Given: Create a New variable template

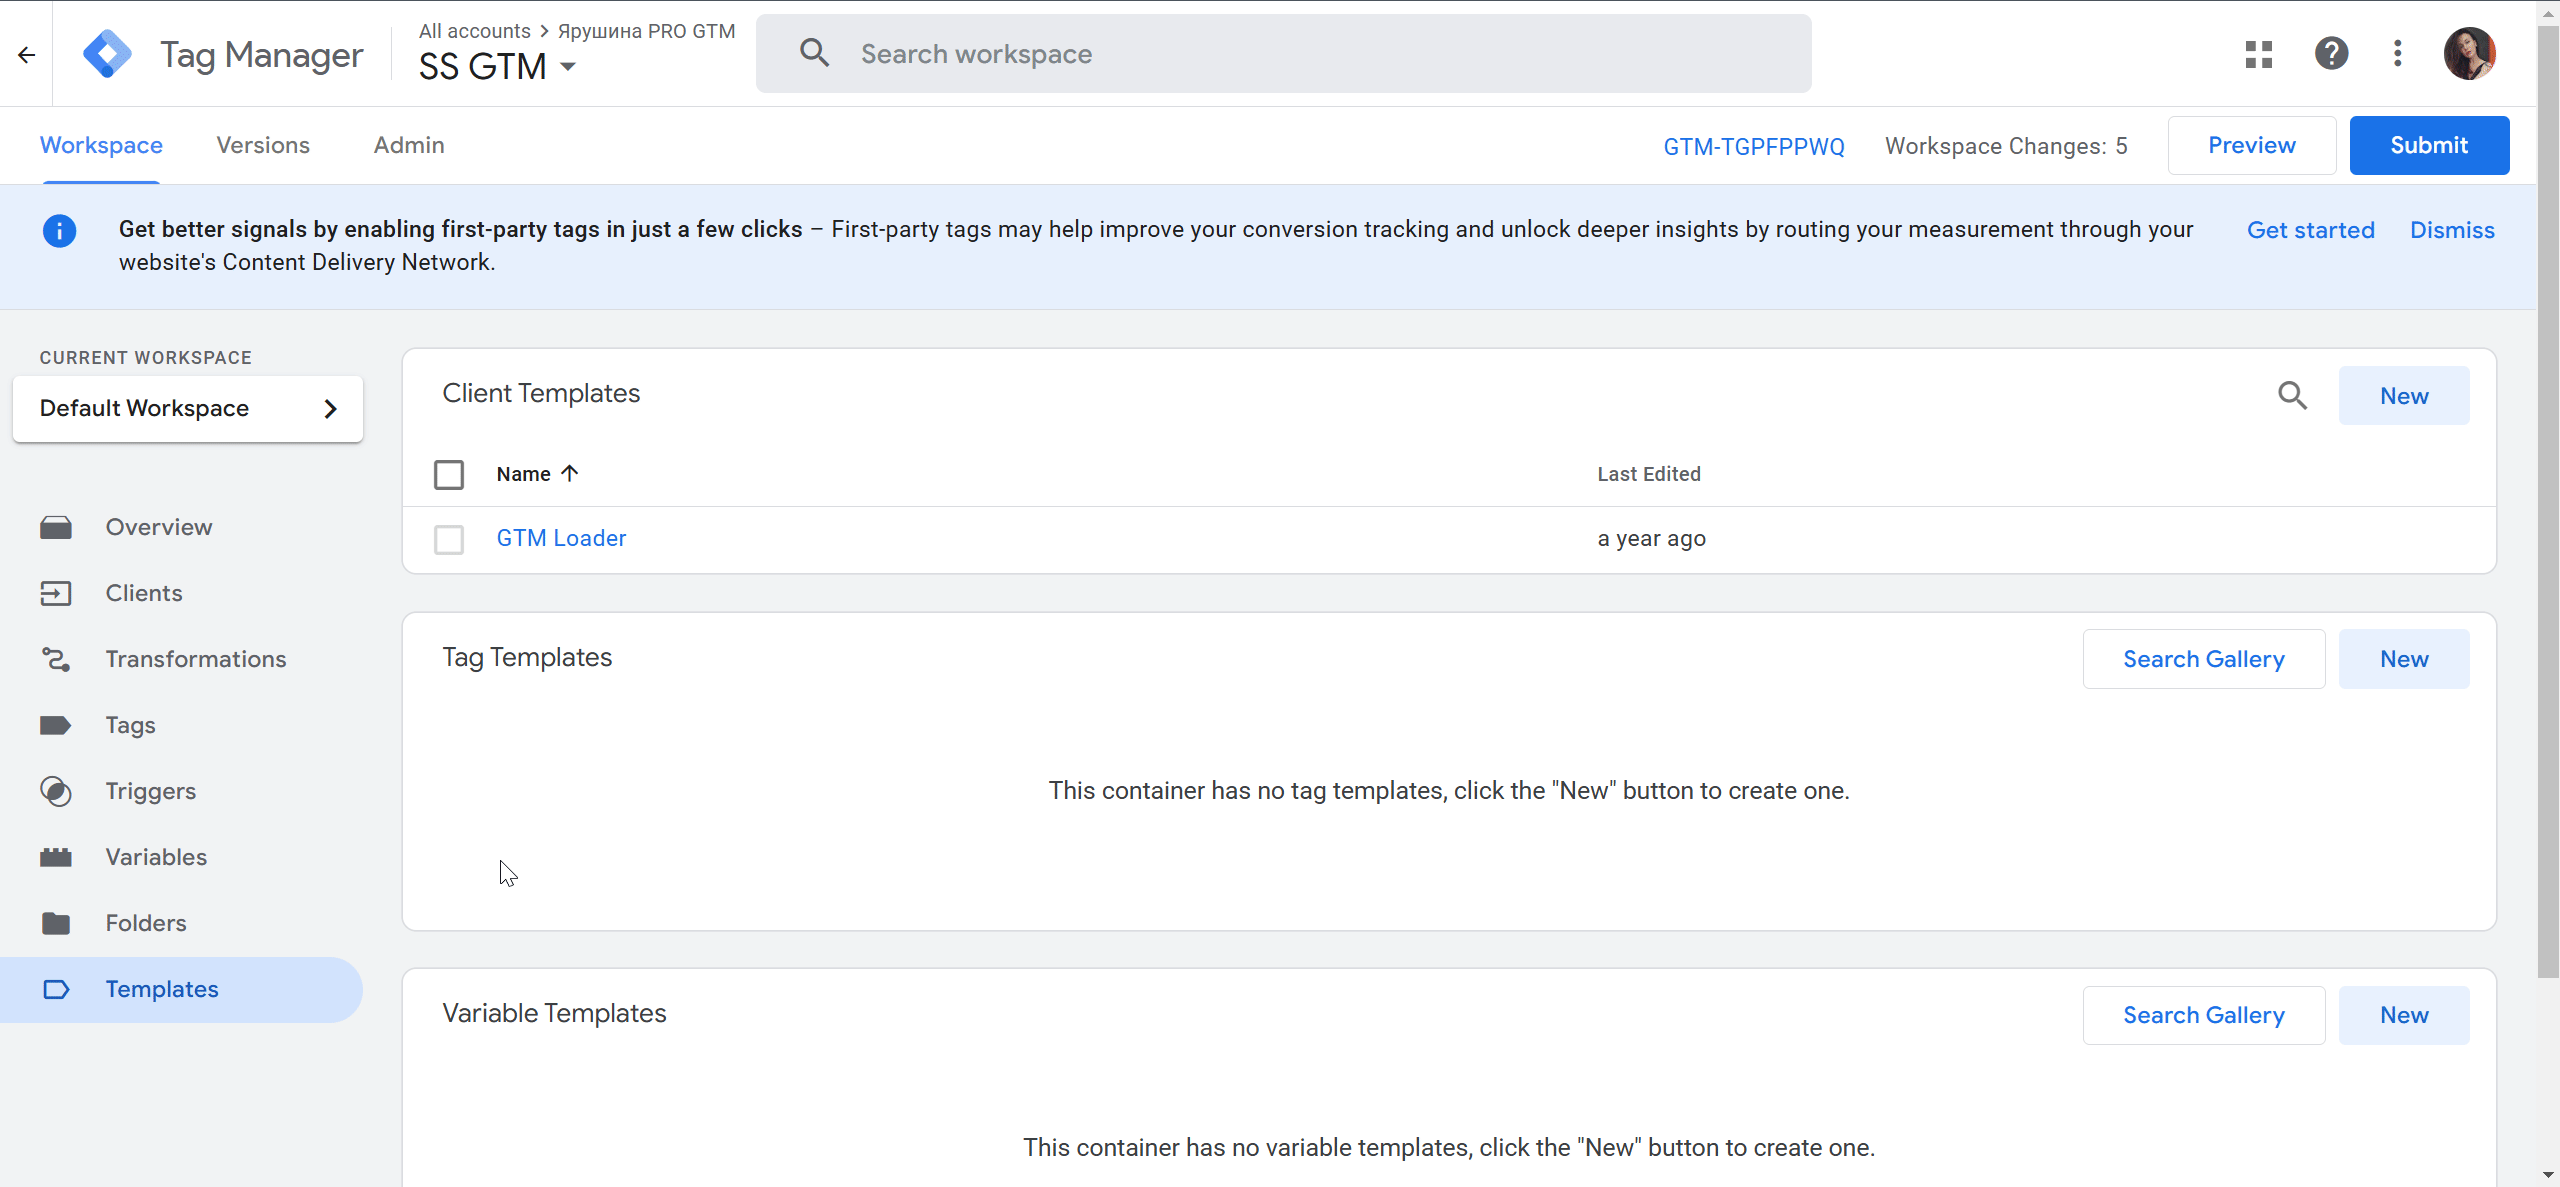Looking at the screenshot, I should point(2404,1015).
